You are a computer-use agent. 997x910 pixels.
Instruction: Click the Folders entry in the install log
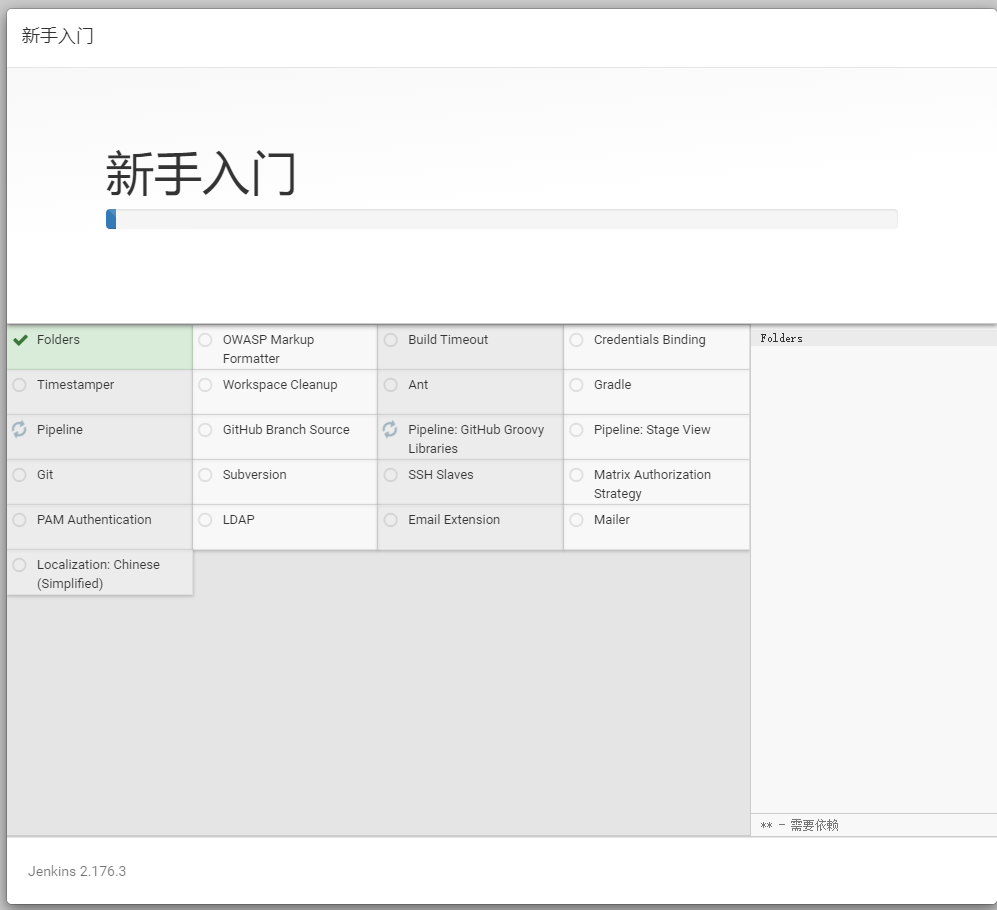(781, 338)
